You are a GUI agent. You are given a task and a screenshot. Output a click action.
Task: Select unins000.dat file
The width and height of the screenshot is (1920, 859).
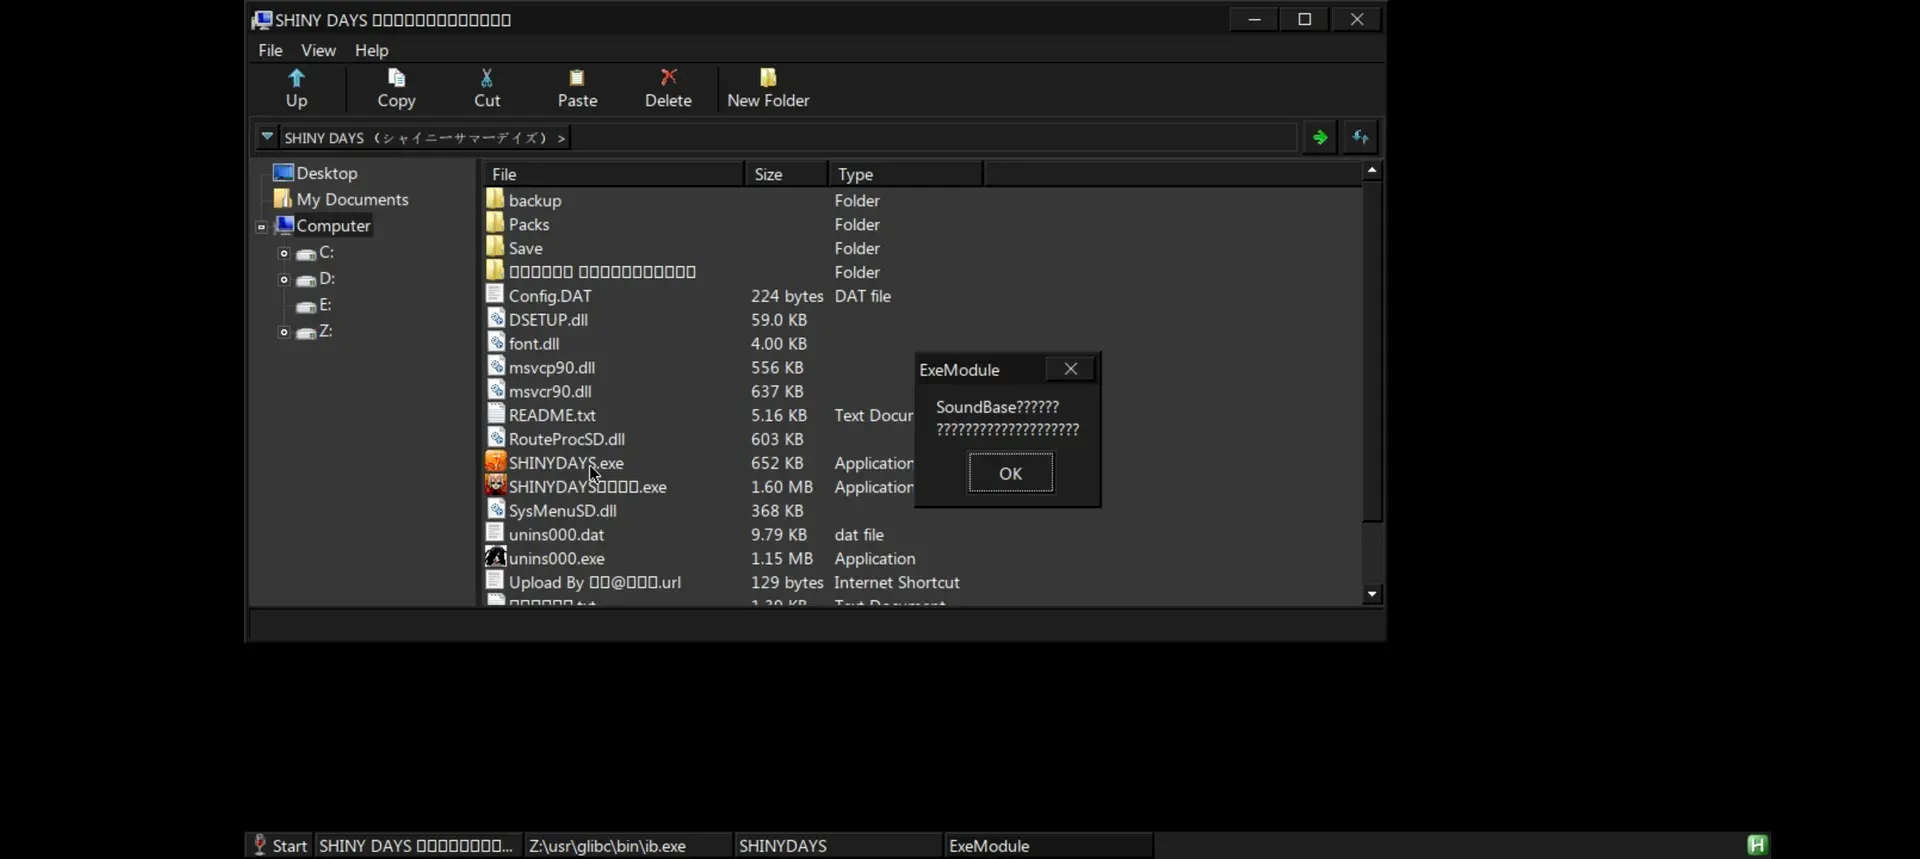pyautogui.click(x=556, y=535)
